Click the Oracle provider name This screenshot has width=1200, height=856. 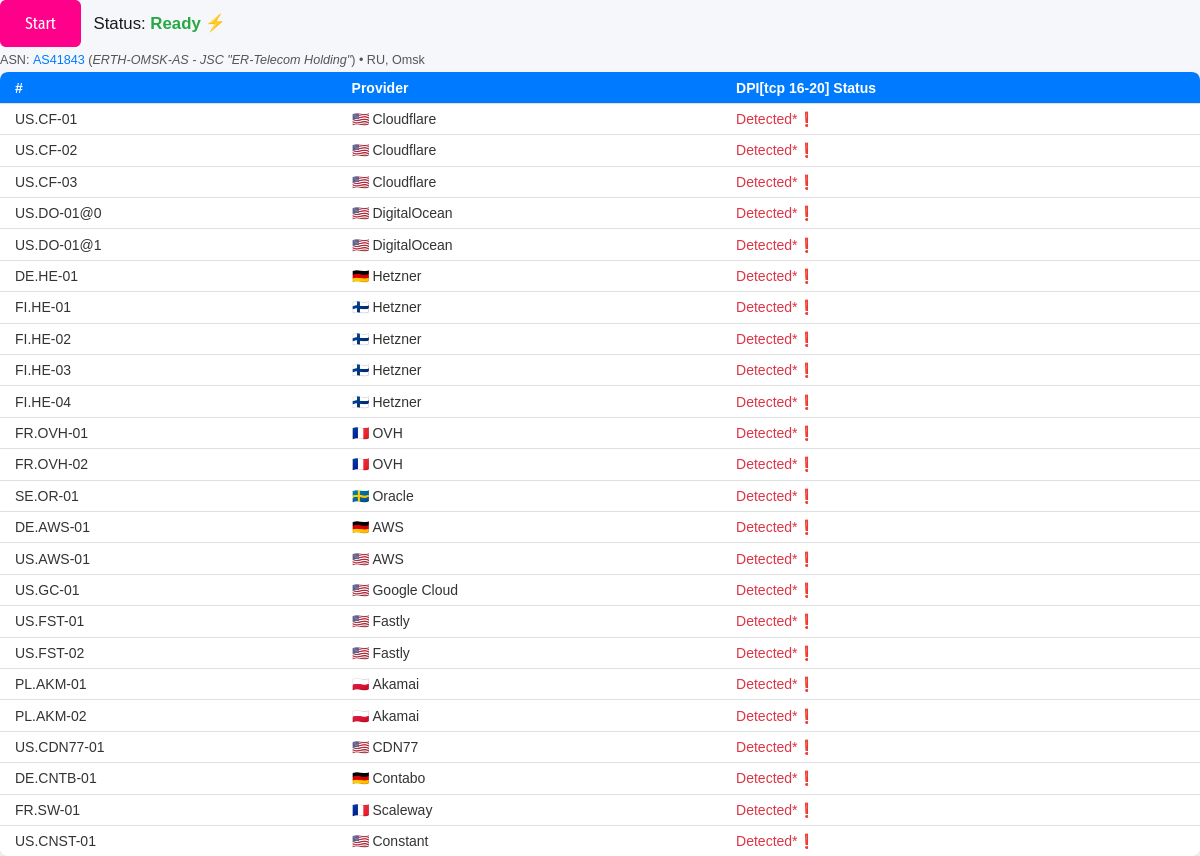click(x=393, y=496)
